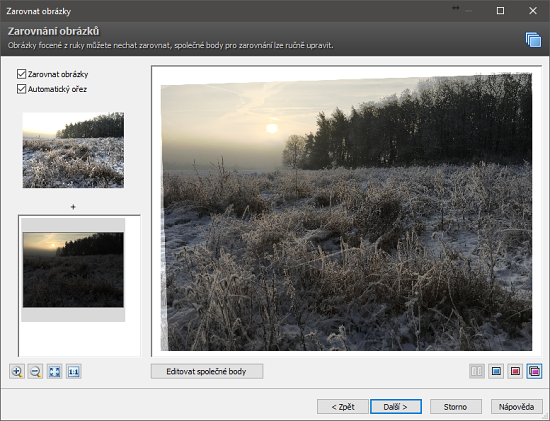
Task: Click the stacked images icon in header
Action: click(533, 39)
